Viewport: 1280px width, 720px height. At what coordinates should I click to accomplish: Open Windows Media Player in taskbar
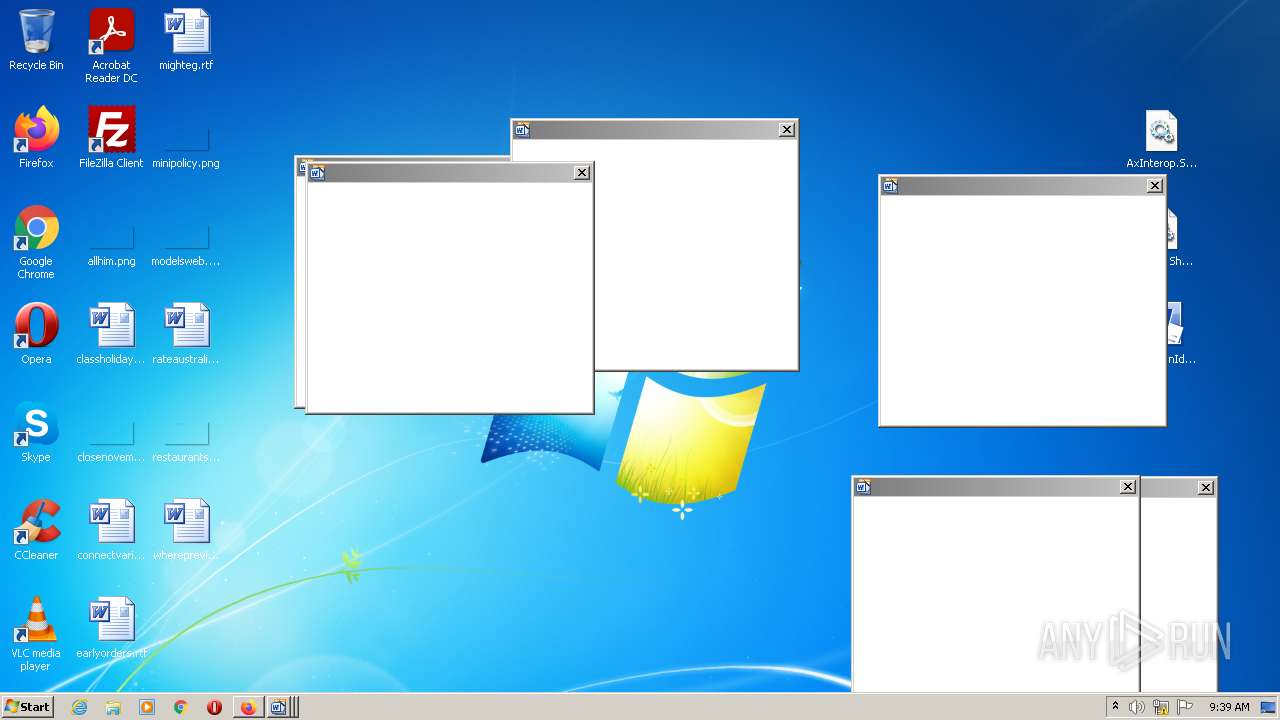(147, 707)
